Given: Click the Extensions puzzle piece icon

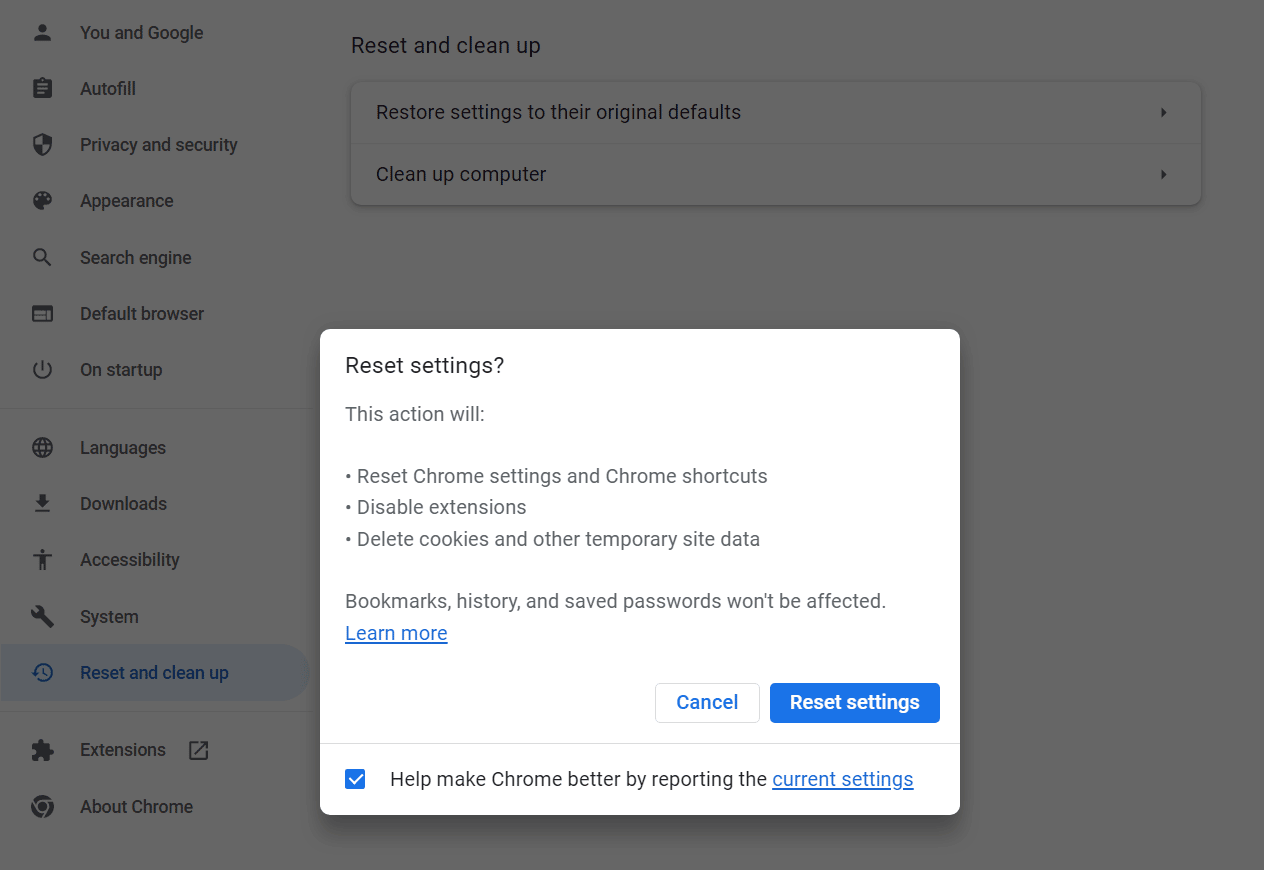Looking at the screenshot, I should click(x=42, y=749).
